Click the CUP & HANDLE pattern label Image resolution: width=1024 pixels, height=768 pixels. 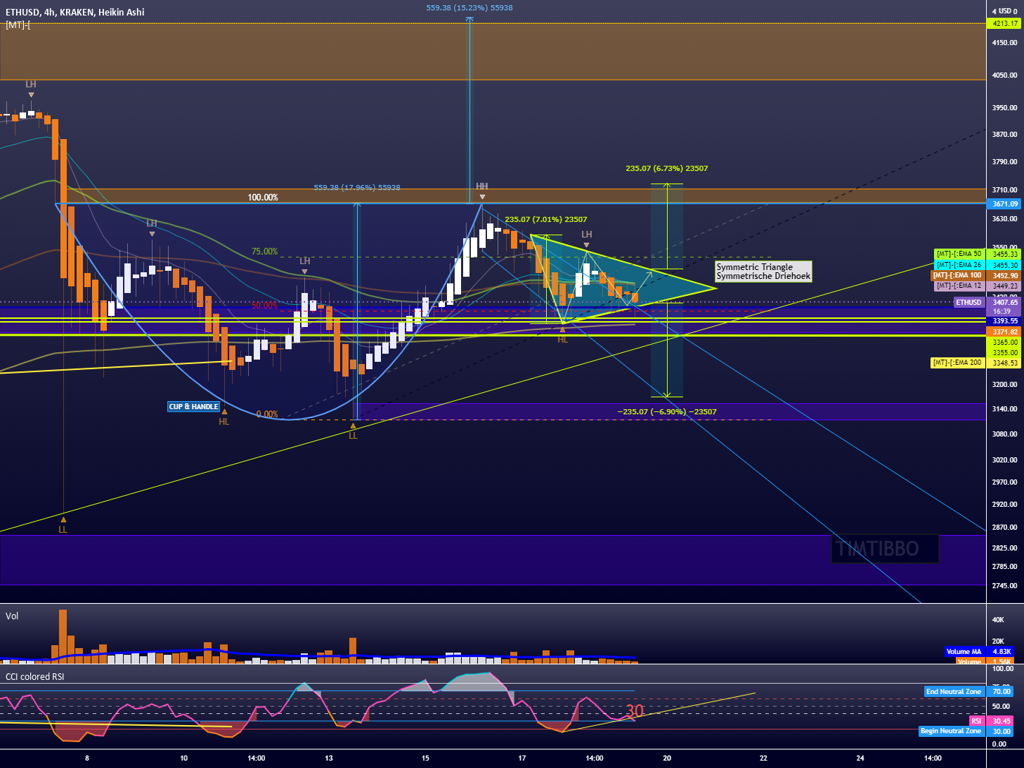(193, 407)
